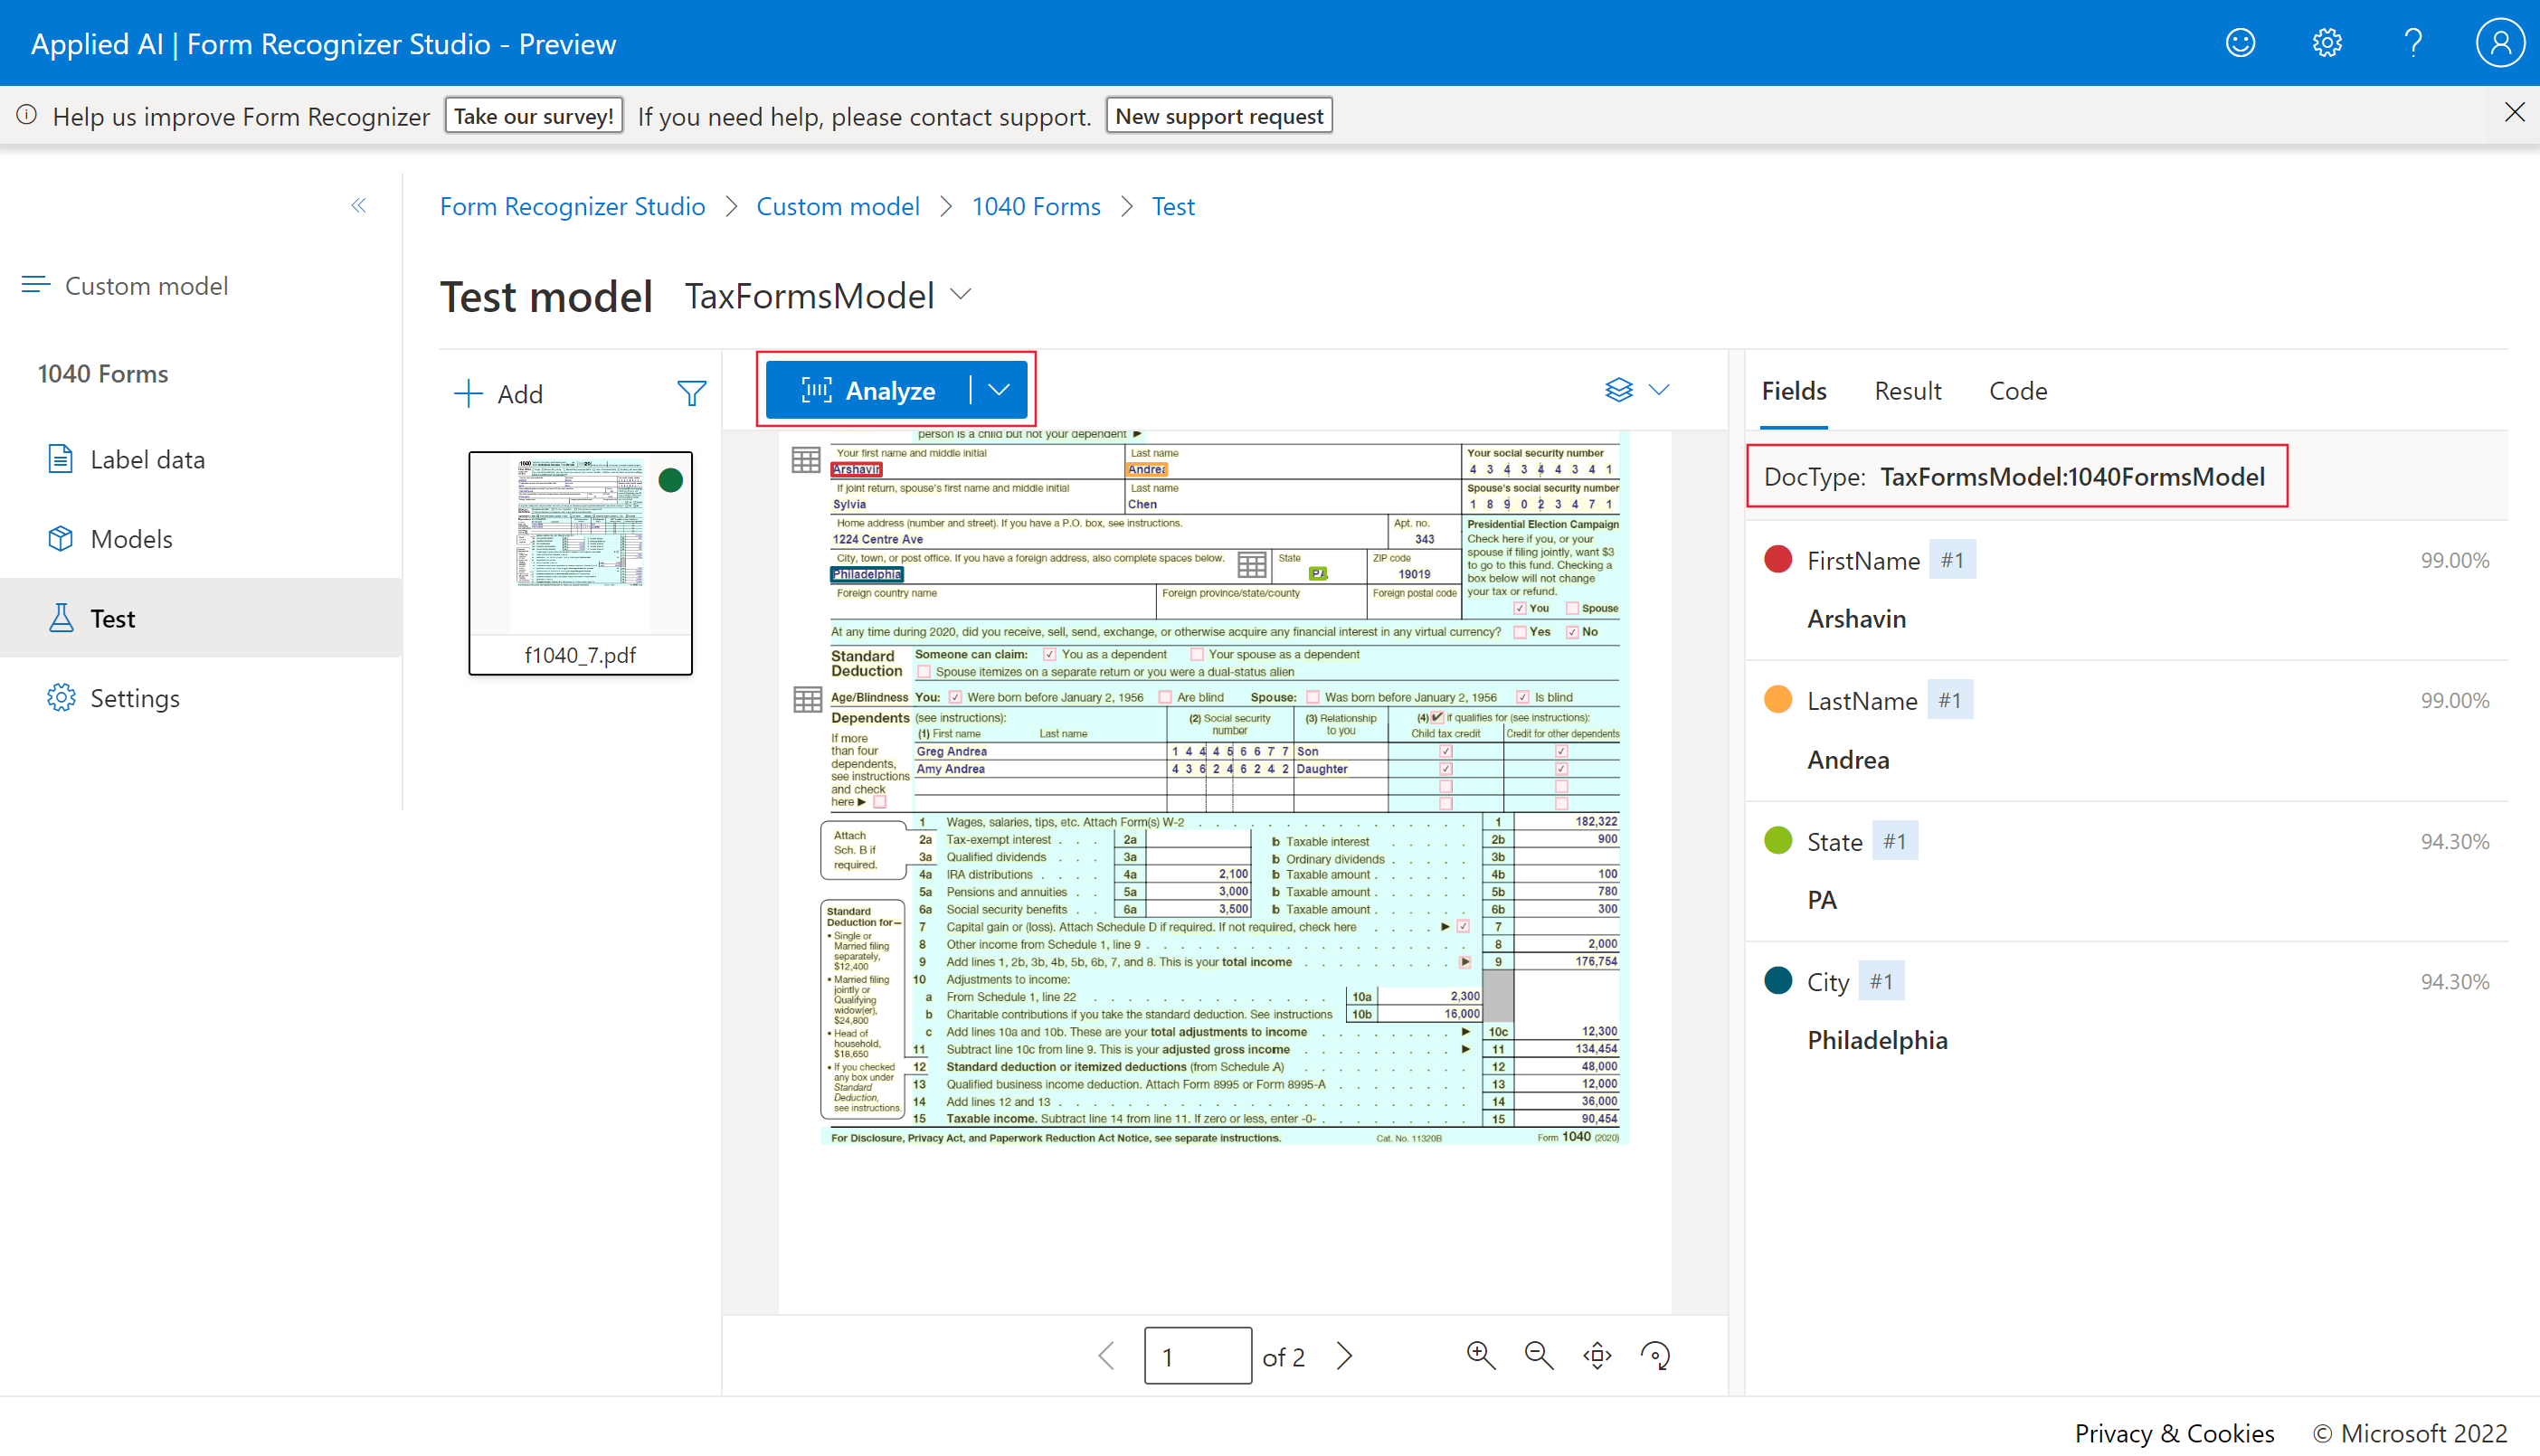The height and width of the screenshot is (1456, 2540).
Task: Click the Custom model menu icon
Action: pos(36,285)
